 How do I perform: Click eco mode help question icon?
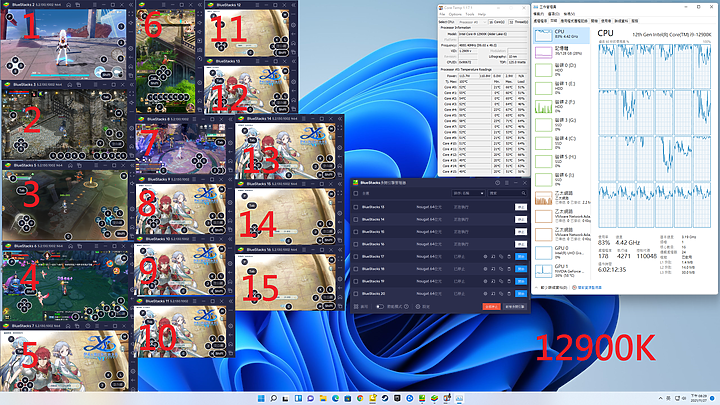406,306
